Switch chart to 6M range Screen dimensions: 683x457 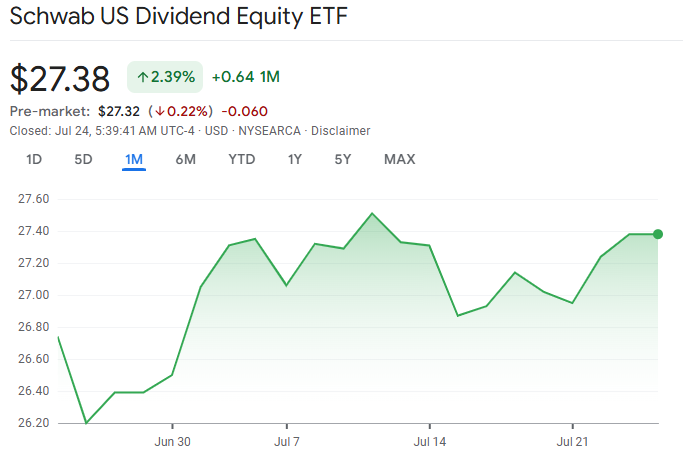(x=186, y=159)
